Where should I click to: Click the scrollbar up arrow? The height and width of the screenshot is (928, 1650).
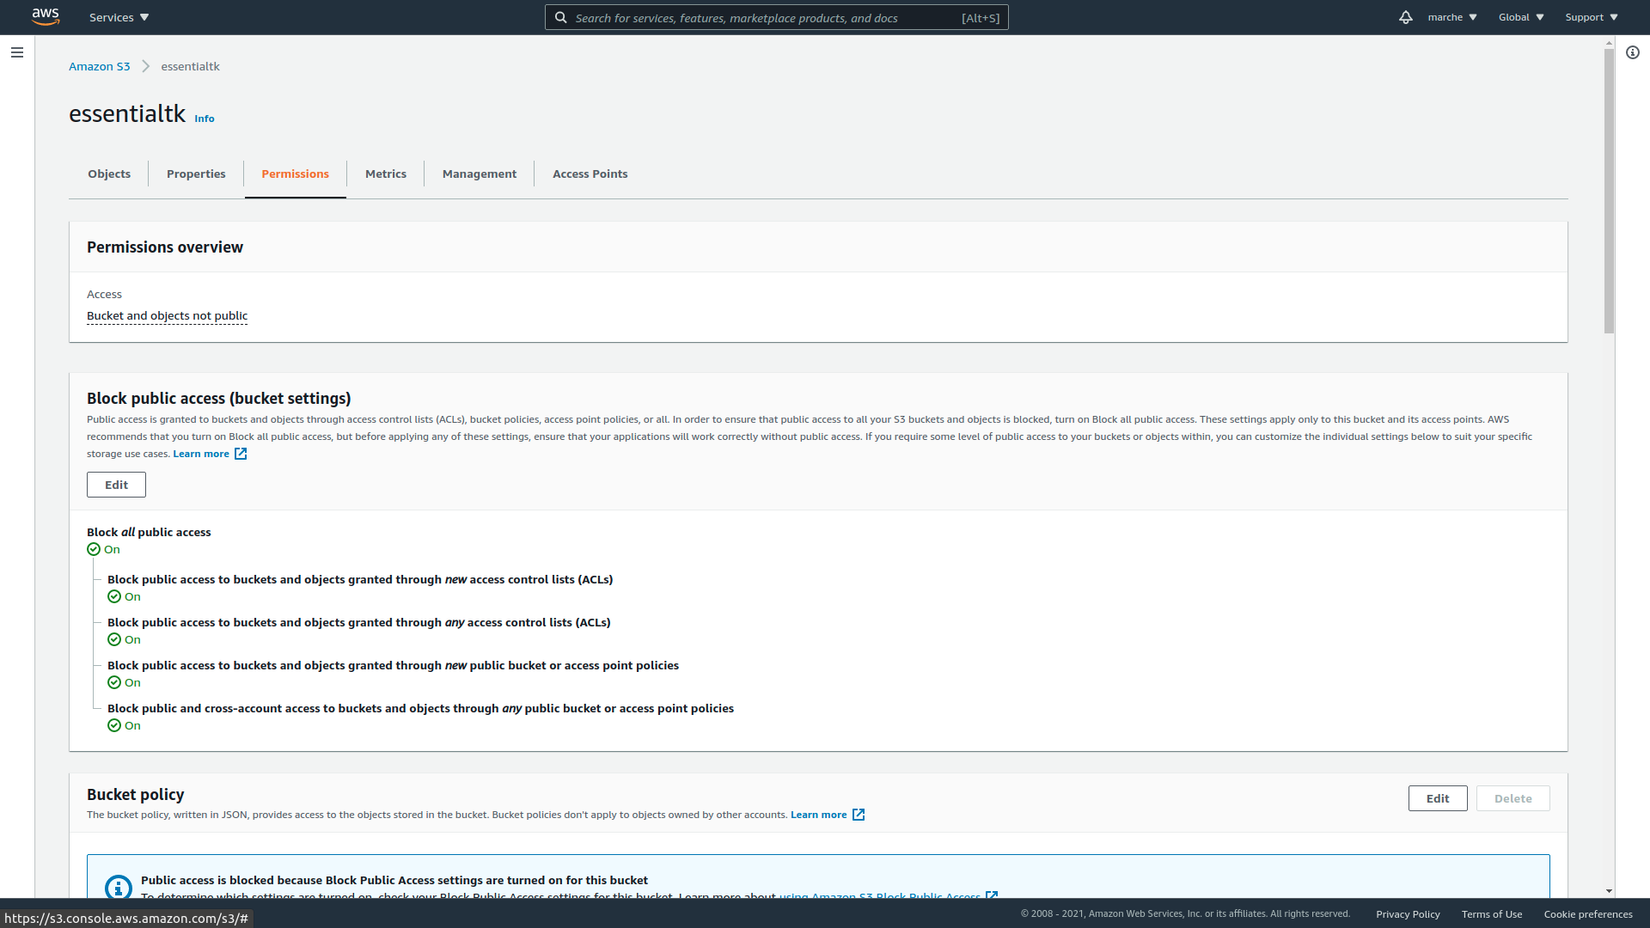coord(1609,43)
